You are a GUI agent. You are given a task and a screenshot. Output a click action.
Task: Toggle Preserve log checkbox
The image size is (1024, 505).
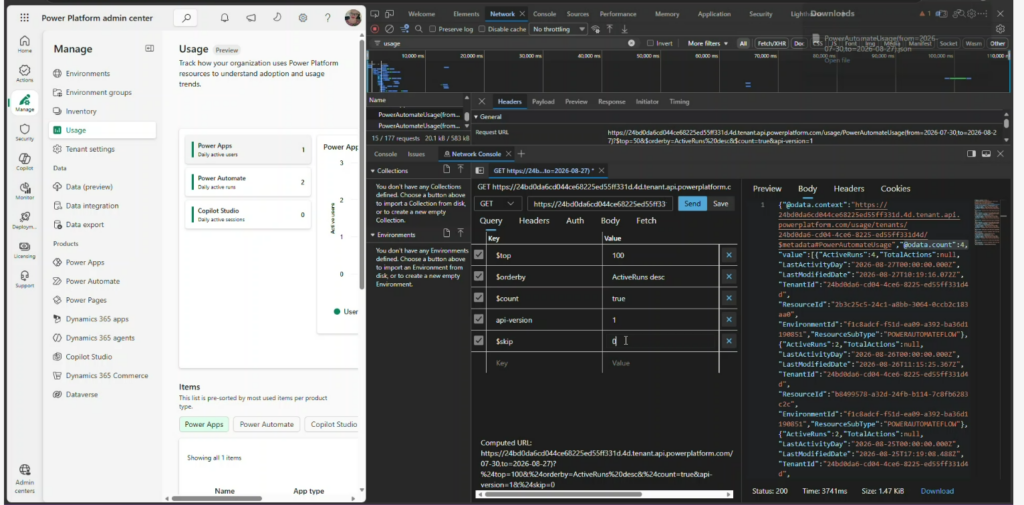pyautogui.click(x=432, y=29)
